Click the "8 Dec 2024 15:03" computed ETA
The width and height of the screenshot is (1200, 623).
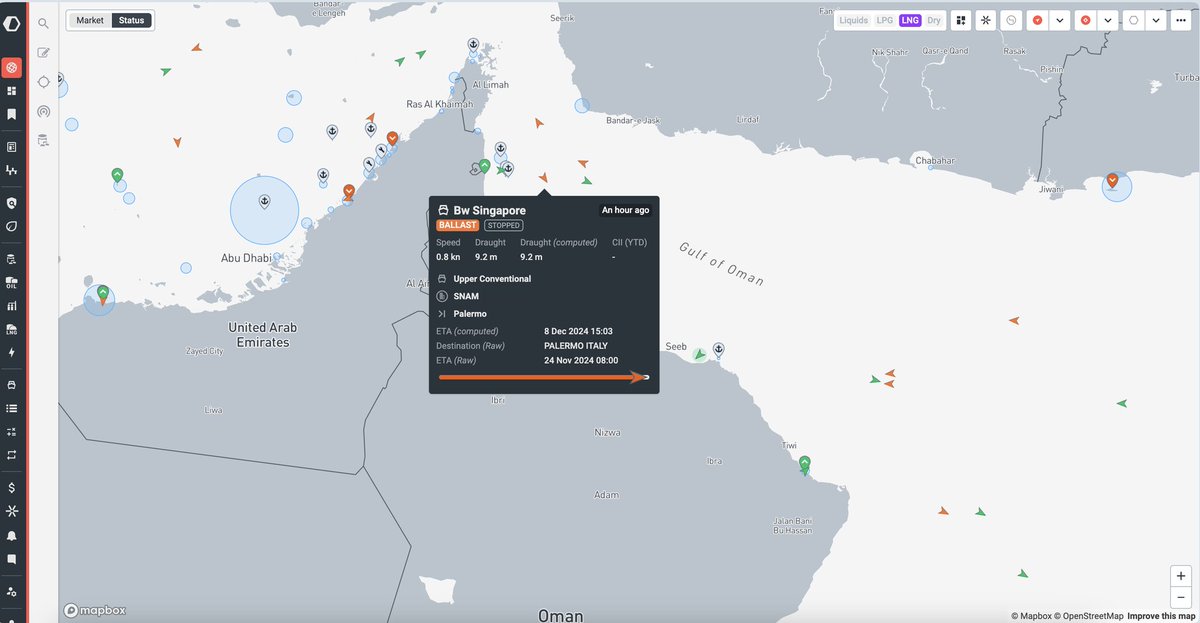[x=578, y=331]
